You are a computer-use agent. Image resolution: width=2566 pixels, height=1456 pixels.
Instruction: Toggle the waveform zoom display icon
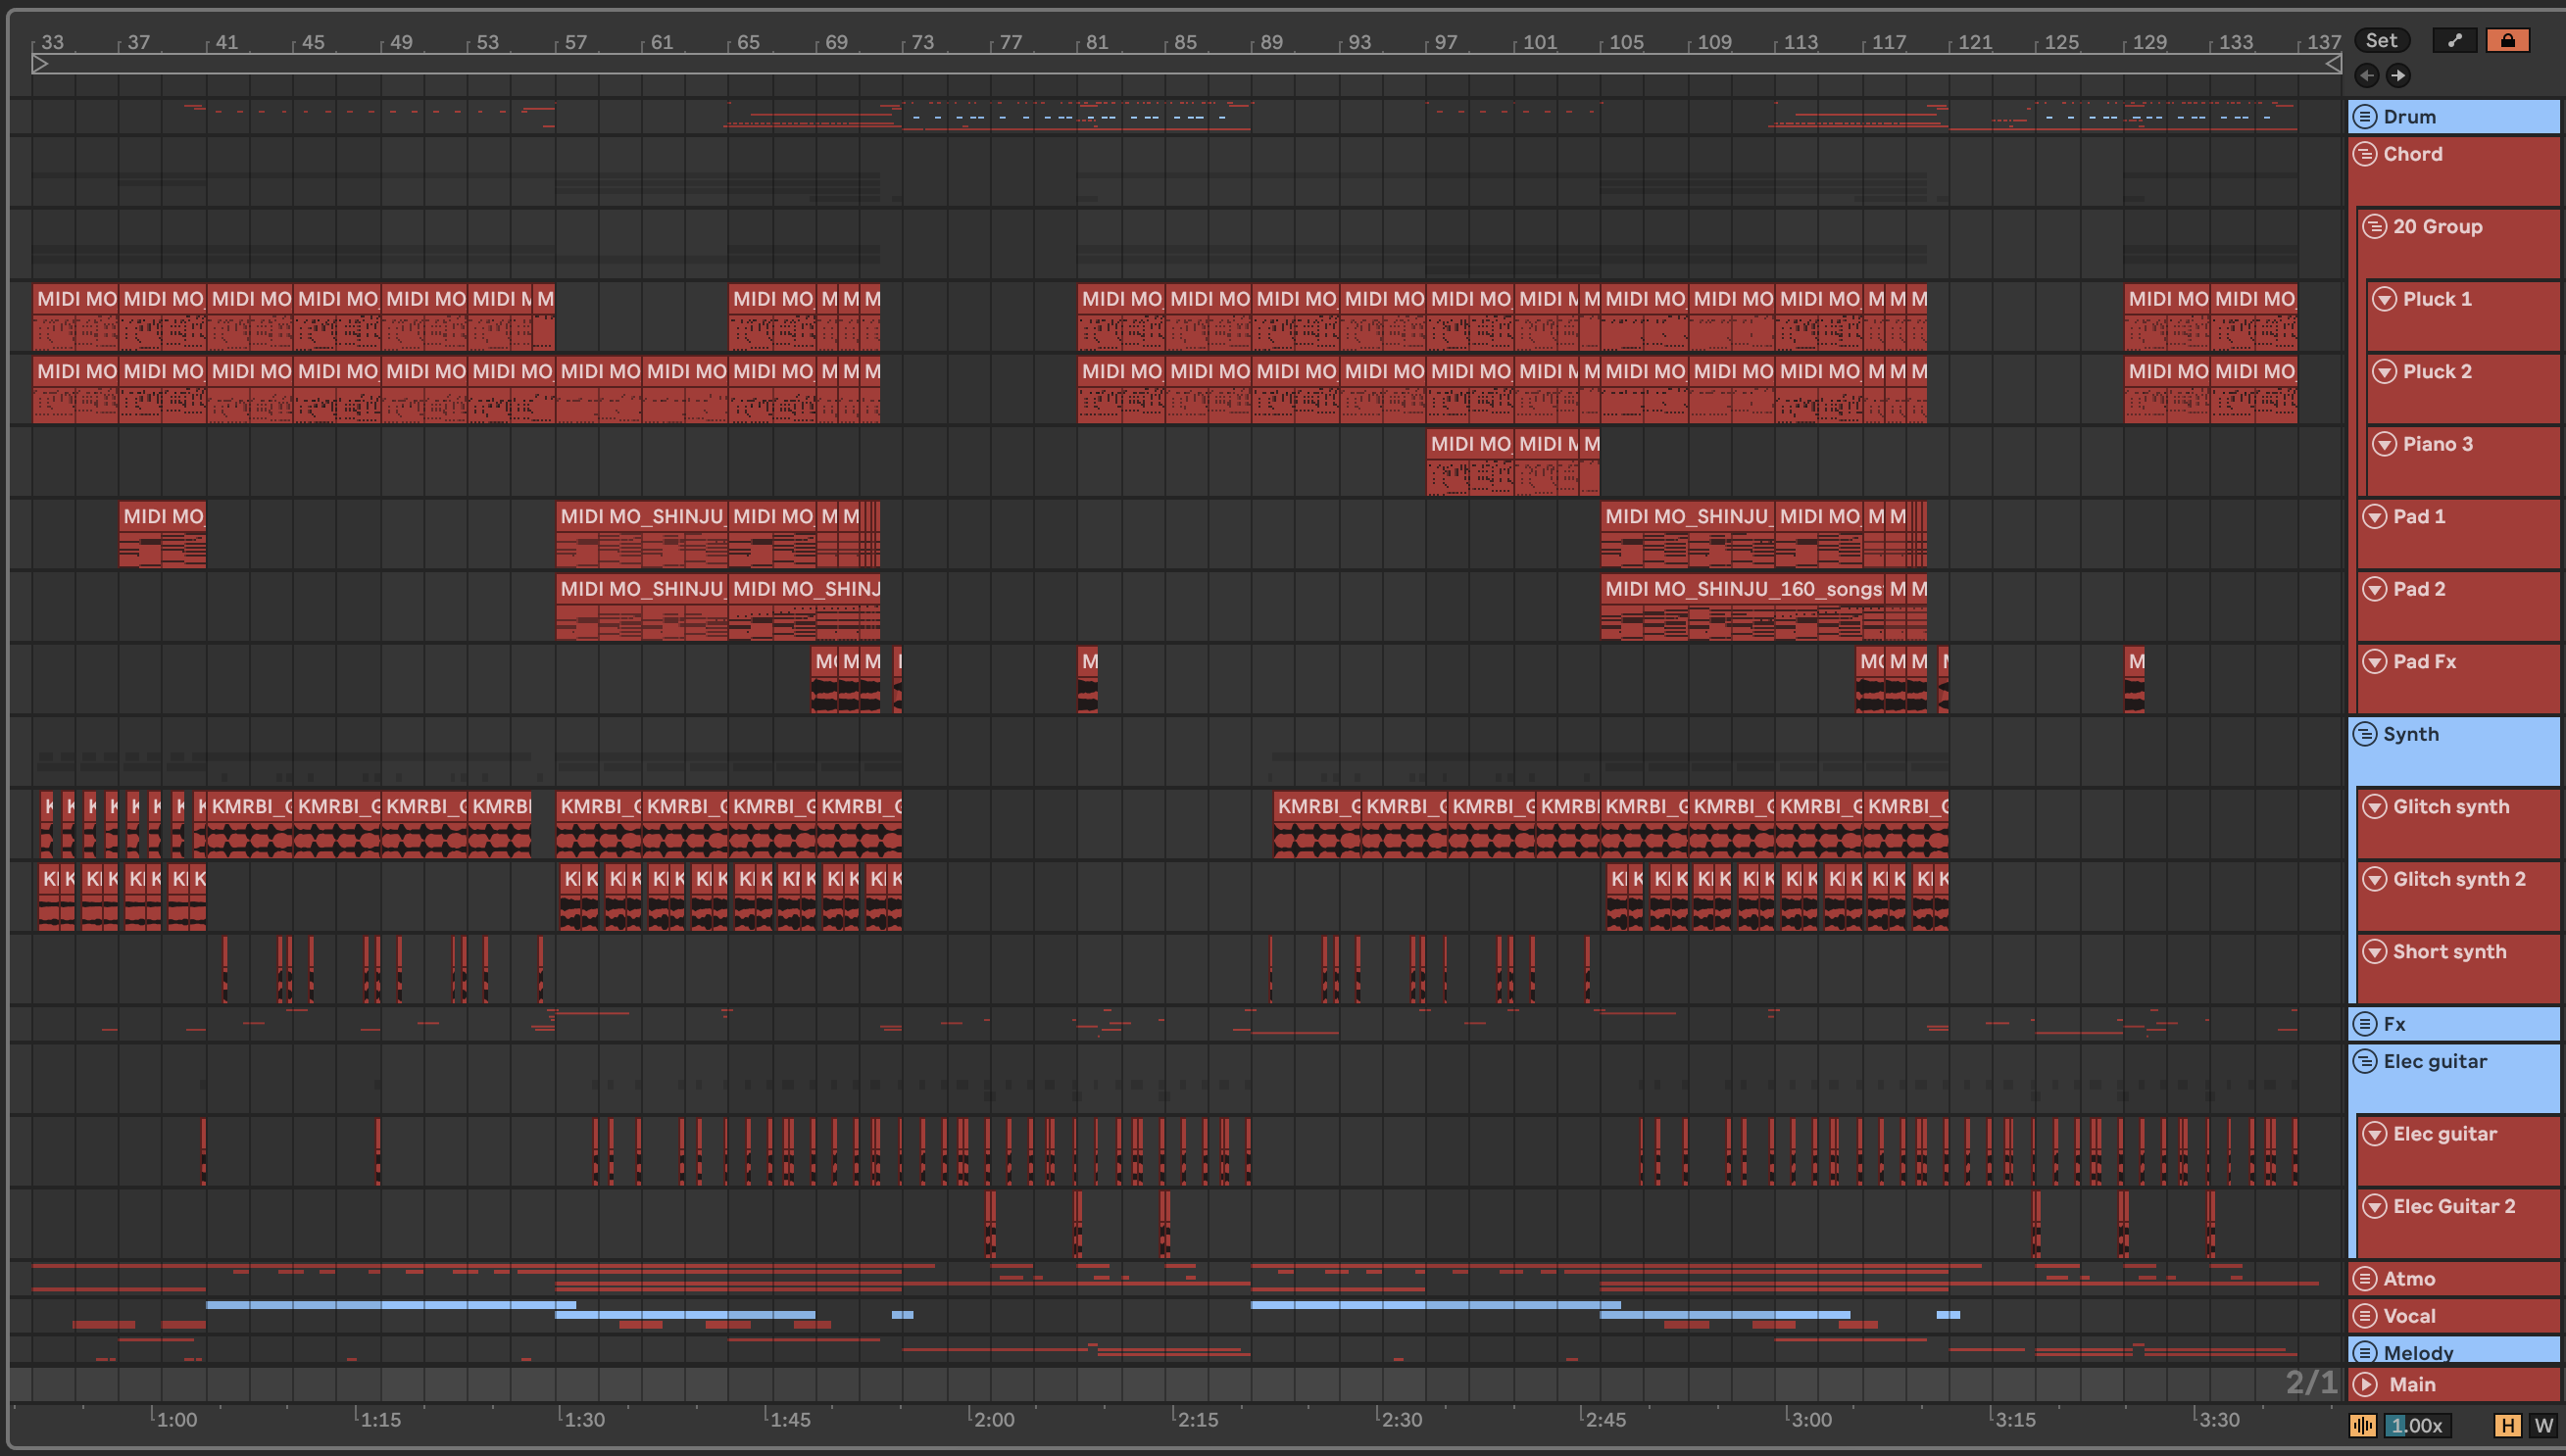click(x=2362, y=1425)
